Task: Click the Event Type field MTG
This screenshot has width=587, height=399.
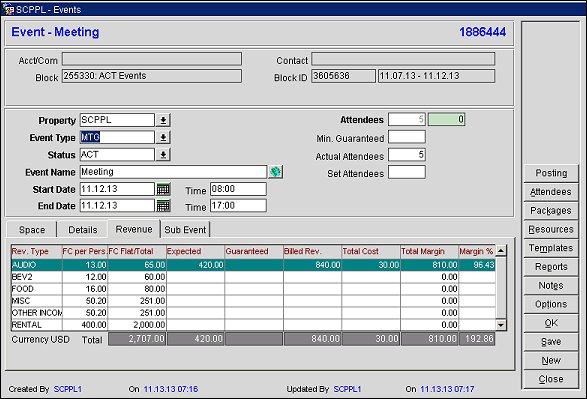Action: click(x=117, y=137)
